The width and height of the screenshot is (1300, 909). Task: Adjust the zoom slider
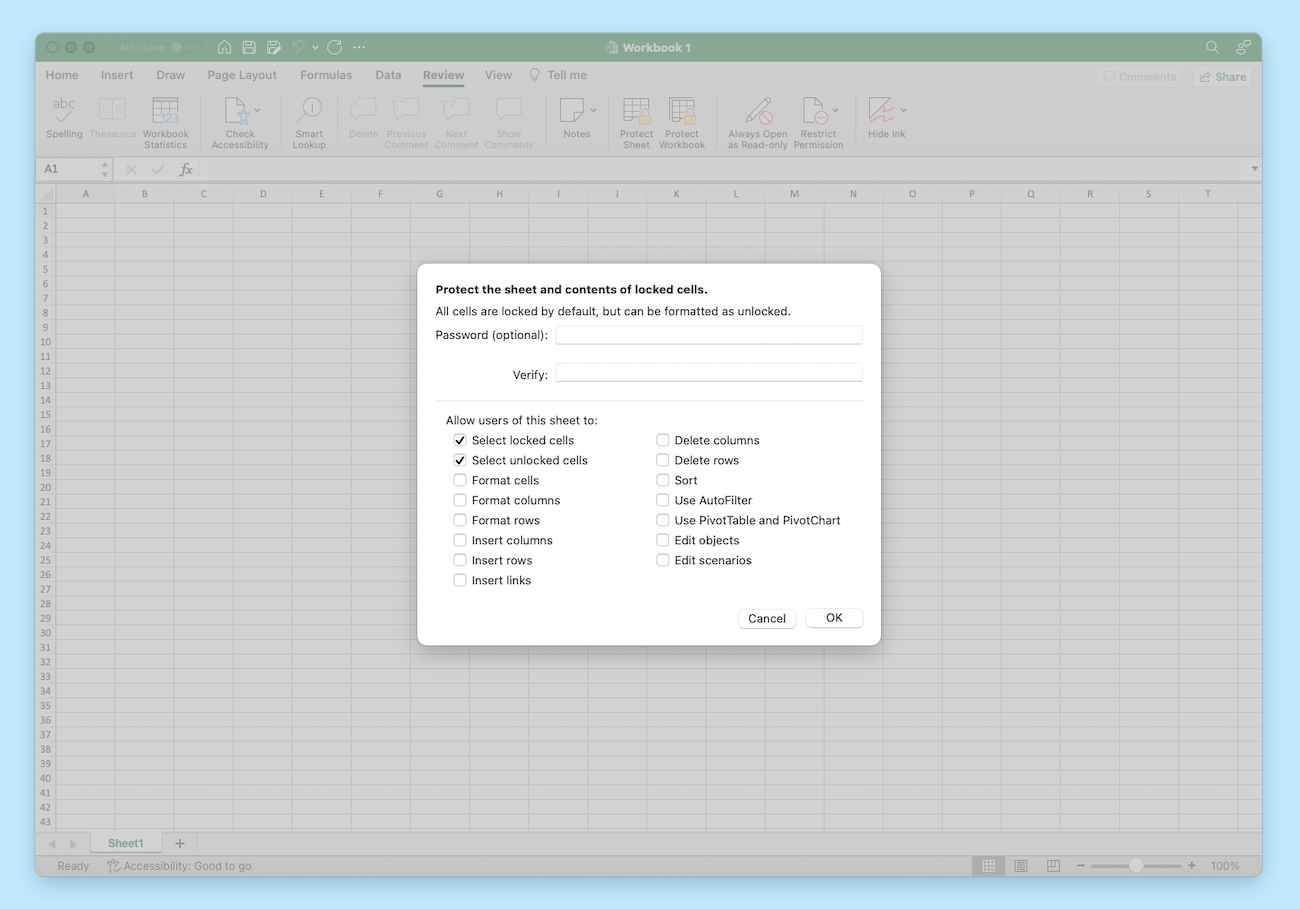pyautogui.click(x=1137, y=866)
